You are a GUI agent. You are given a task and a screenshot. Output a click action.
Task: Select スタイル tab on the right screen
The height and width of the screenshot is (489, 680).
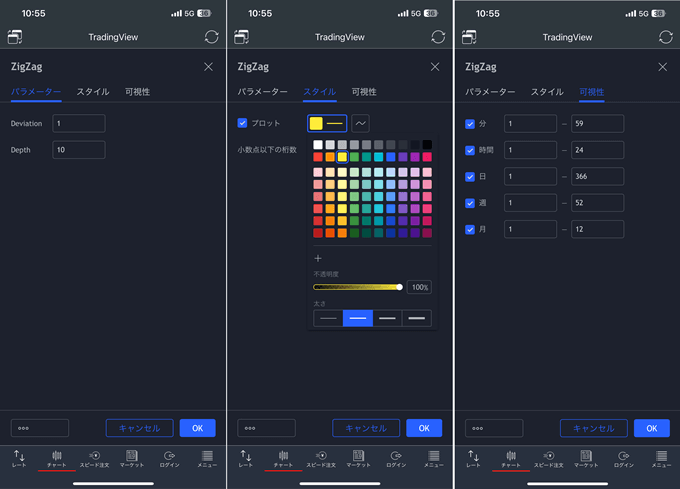click(x=547, y=92)
